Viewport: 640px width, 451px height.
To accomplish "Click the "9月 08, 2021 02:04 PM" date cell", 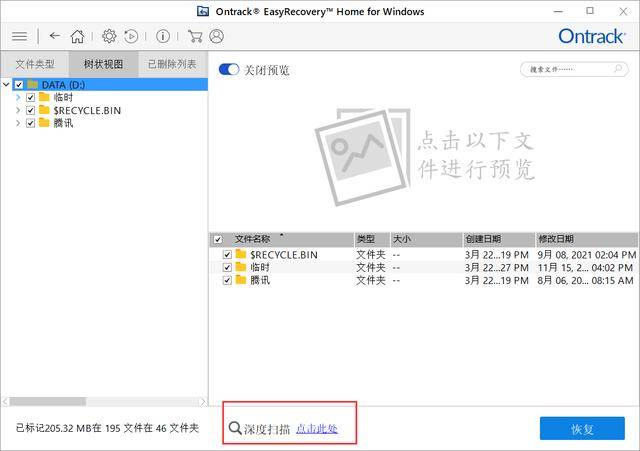I will point(587,255).
